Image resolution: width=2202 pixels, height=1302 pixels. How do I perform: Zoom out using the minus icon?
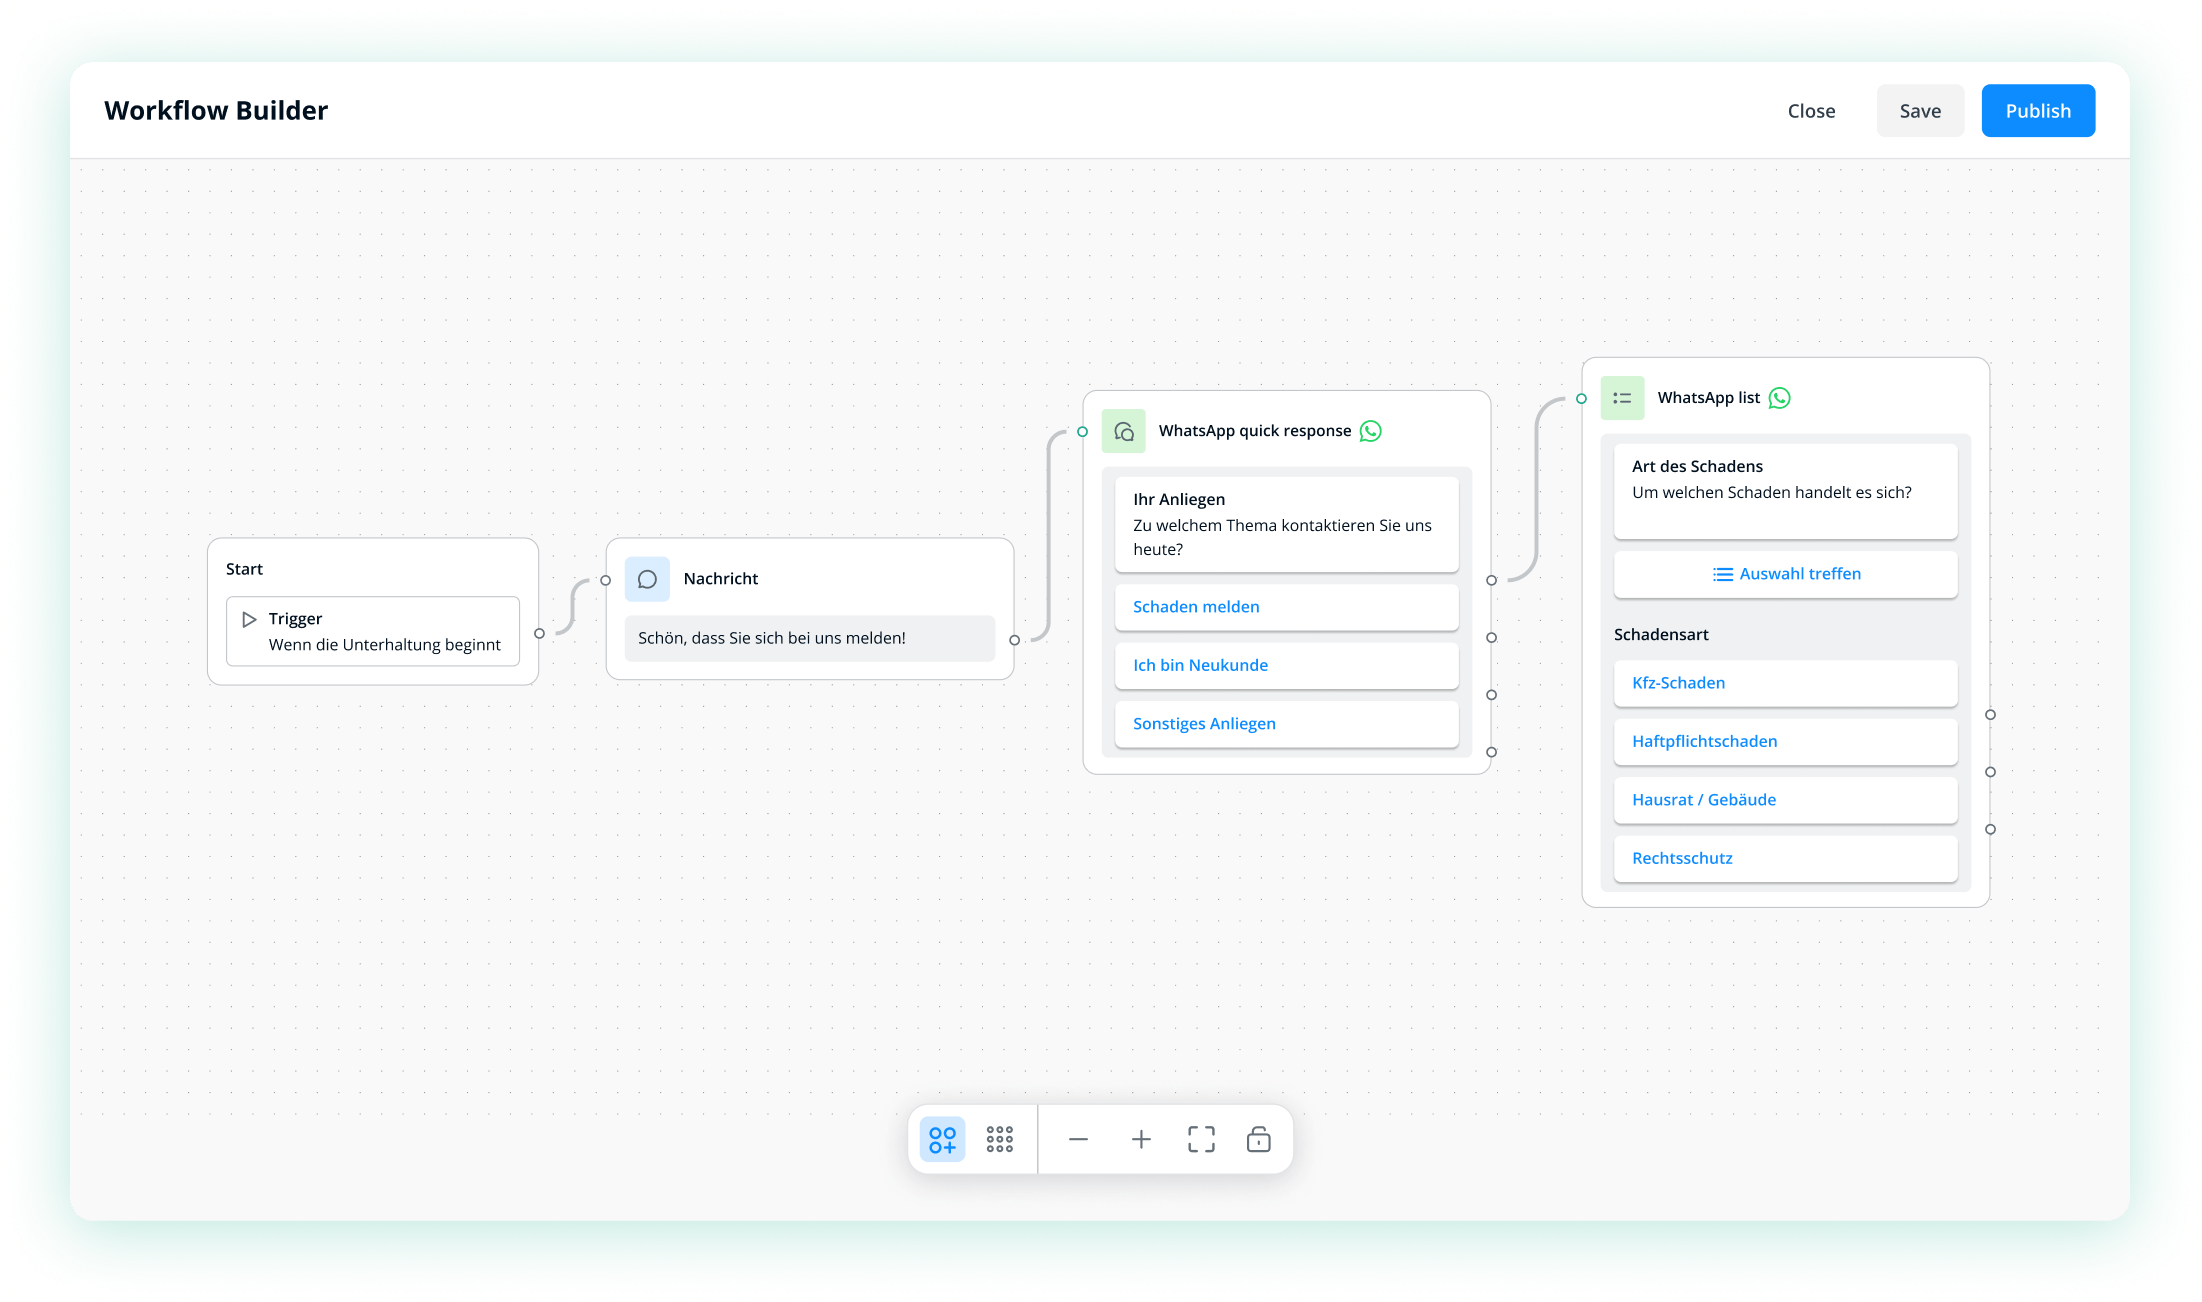1079,1139
